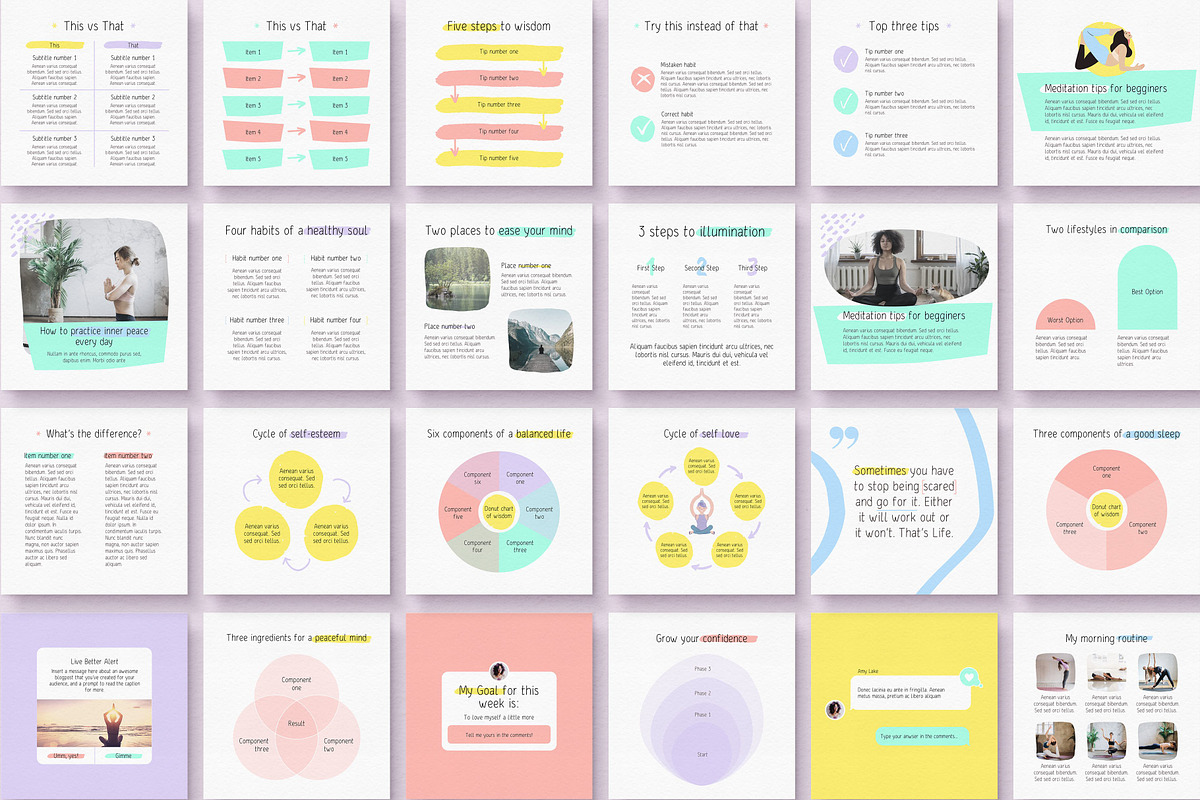Click the Sometimes you have to stop quote text
The height and width of the screenshot is (800, 1200).
[x=904, y=501]
